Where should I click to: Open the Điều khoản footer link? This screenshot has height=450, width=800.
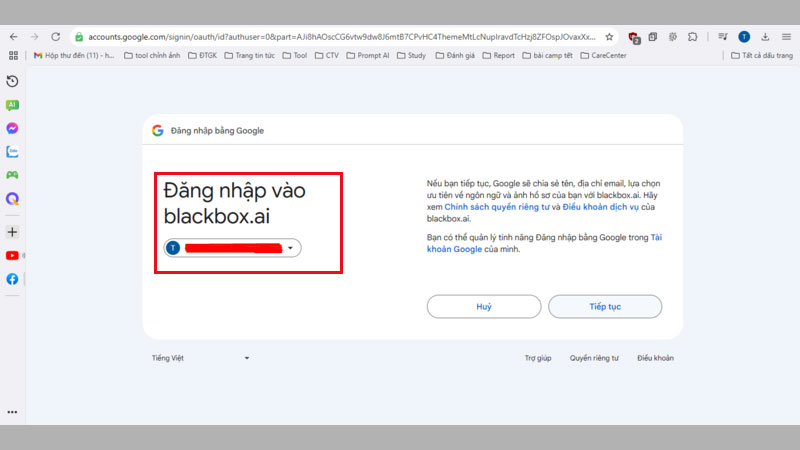[x=655, y=358]
